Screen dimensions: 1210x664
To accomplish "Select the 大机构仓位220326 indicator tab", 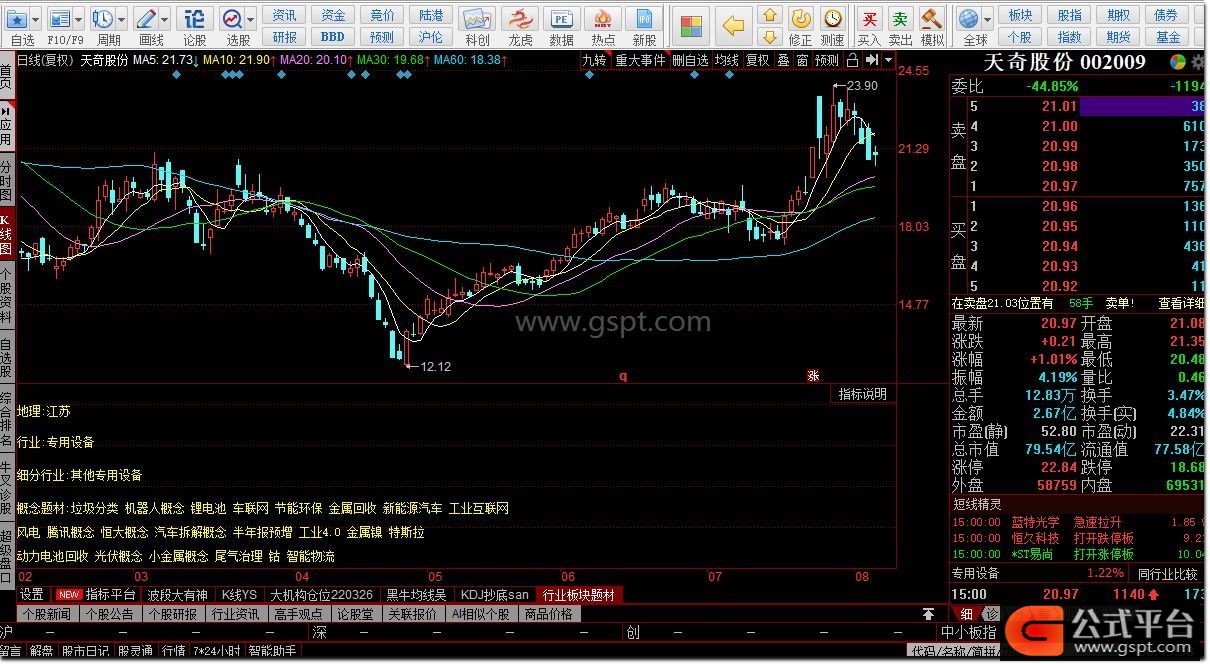I will click(322, 594).
